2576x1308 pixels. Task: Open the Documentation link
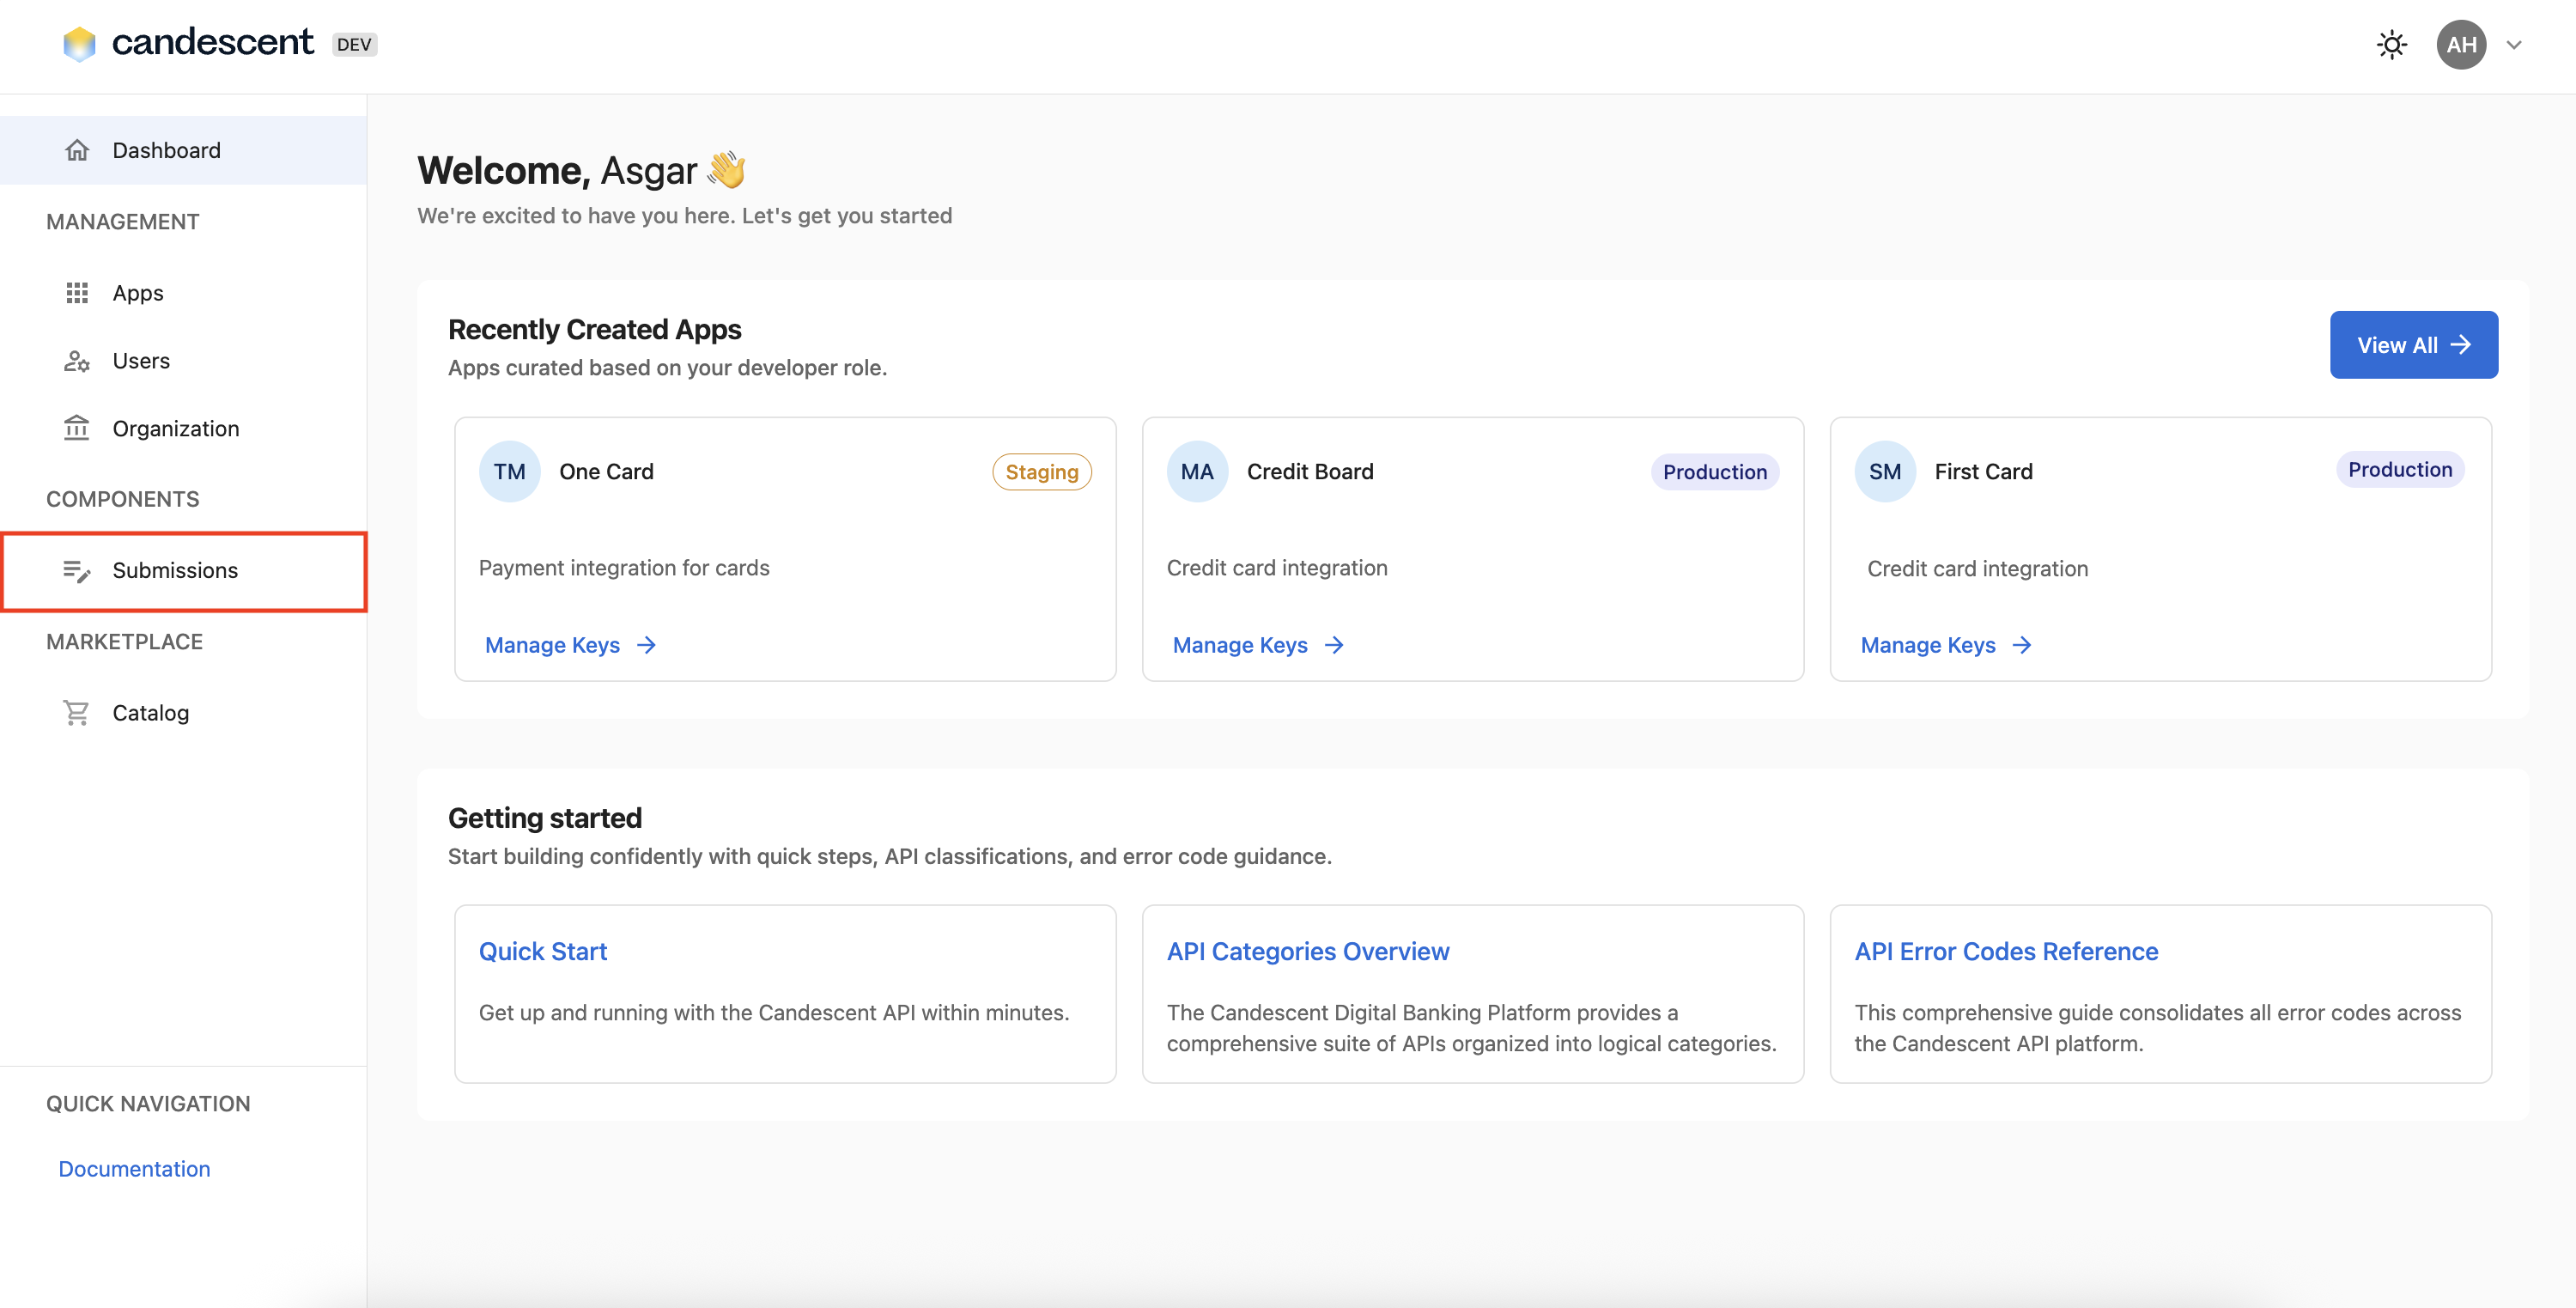coord(133,1168)
